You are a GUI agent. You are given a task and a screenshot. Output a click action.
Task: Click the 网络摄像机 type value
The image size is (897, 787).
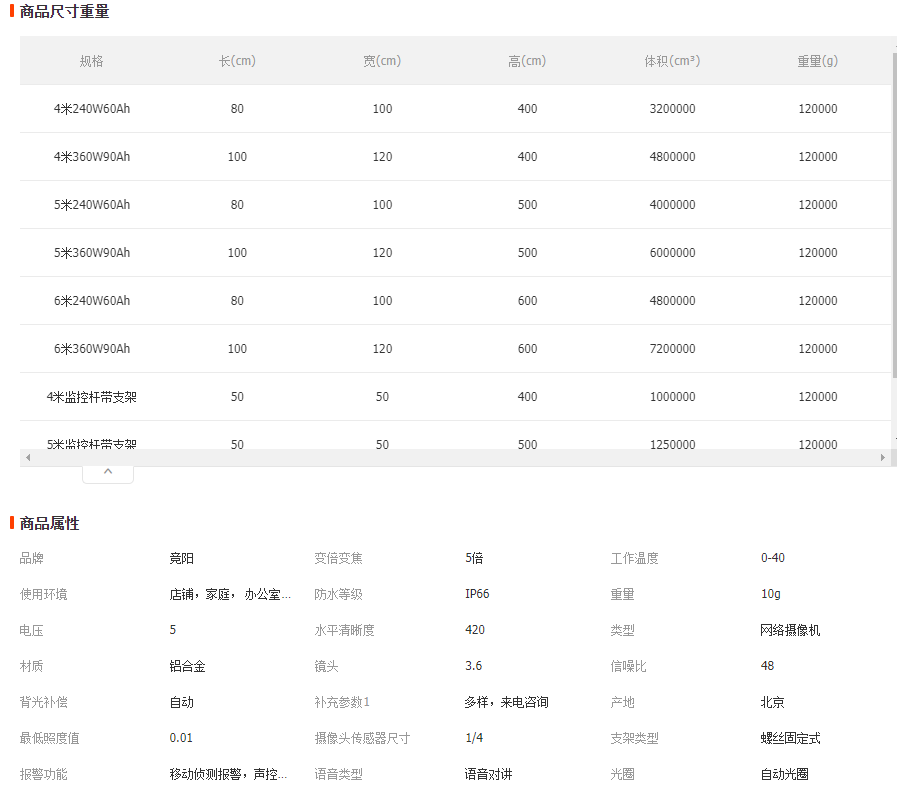(x=790, y=631)
